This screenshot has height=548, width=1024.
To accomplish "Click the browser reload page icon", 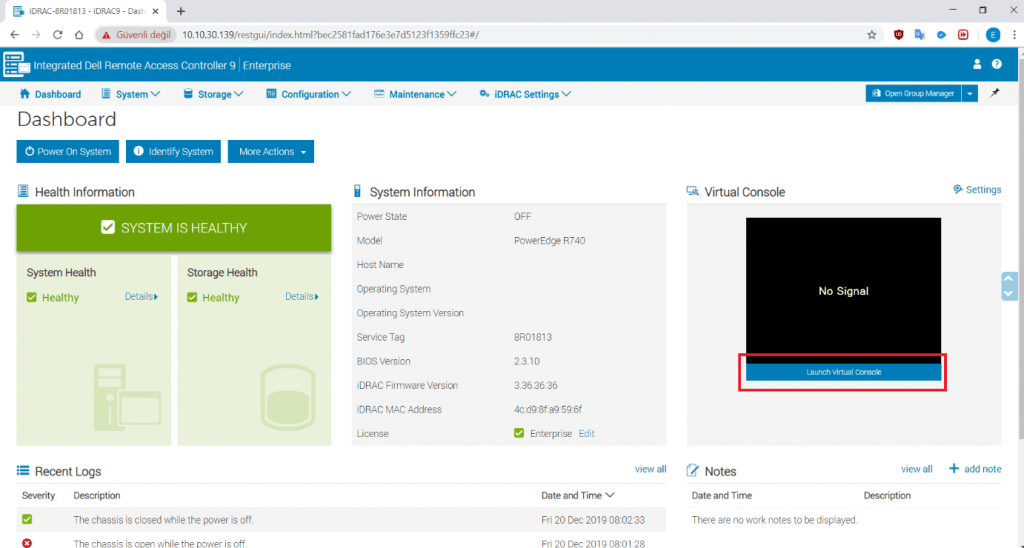I will coord(57,34).
